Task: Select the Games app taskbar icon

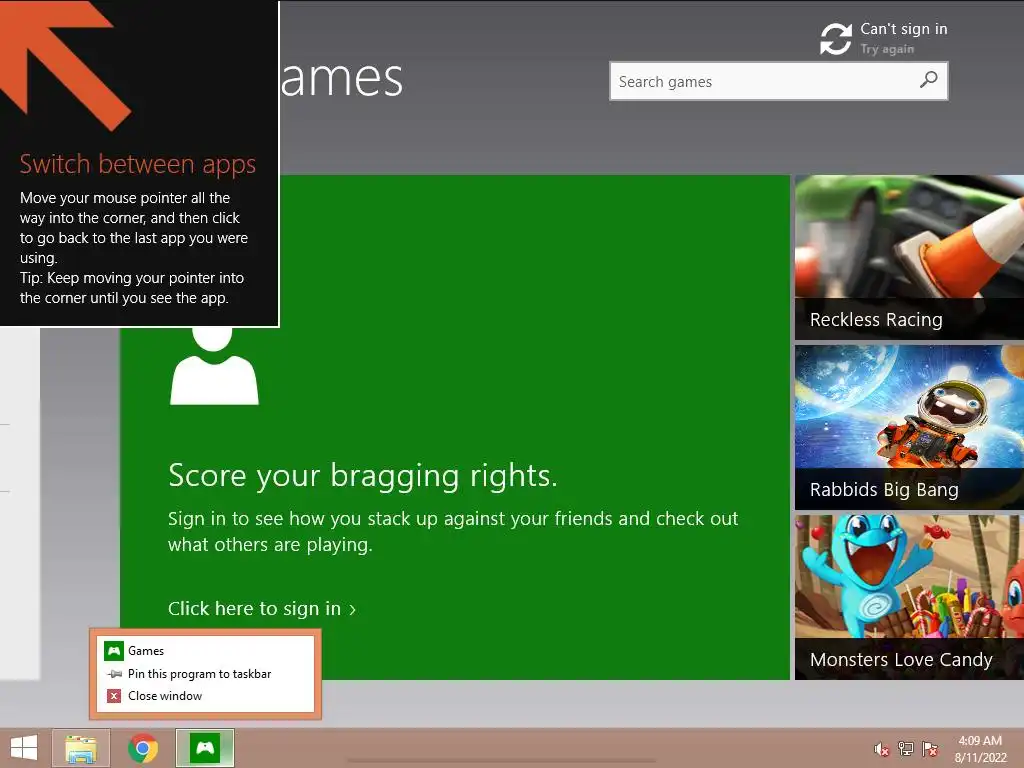Action: tap(205, 748)
